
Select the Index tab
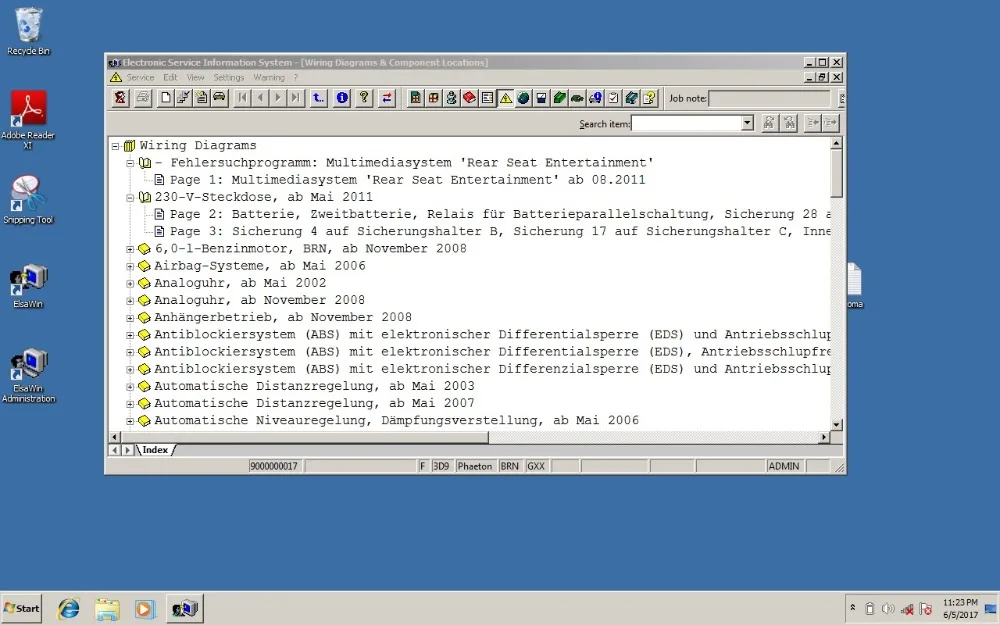tap(155, 450)
